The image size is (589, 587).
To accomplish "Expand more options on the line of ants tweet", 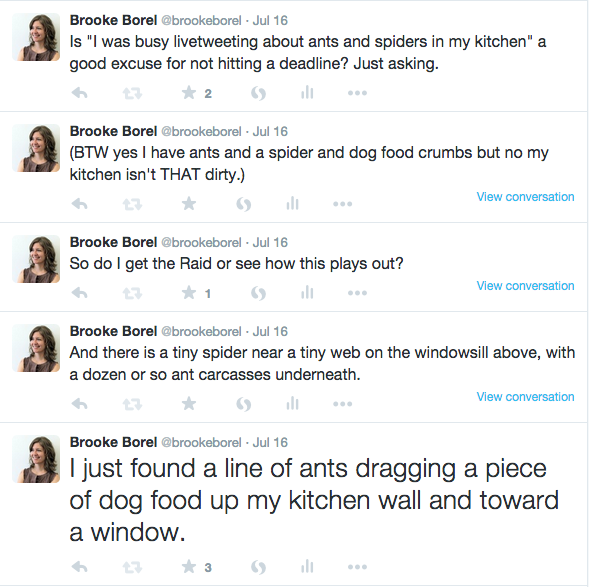I will pyautogui.click(x=357, y=567).
